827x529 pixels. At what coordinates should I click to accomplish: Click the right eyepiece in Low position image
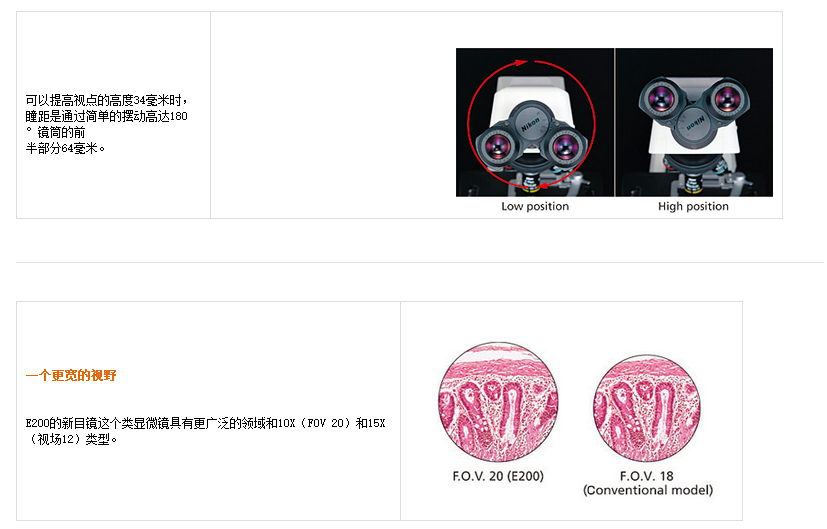(x=565, y=145)
